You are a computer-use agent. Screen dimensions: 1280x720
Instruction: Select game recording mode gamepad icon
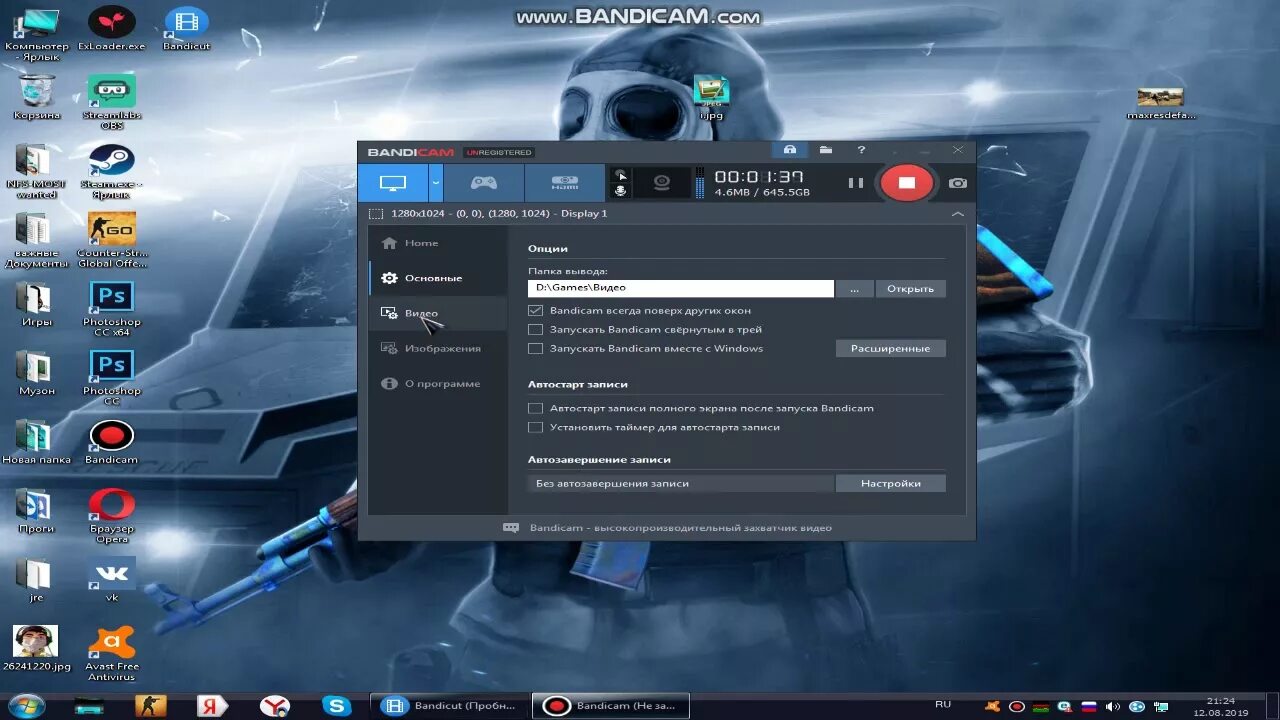[x=484, y=183]
